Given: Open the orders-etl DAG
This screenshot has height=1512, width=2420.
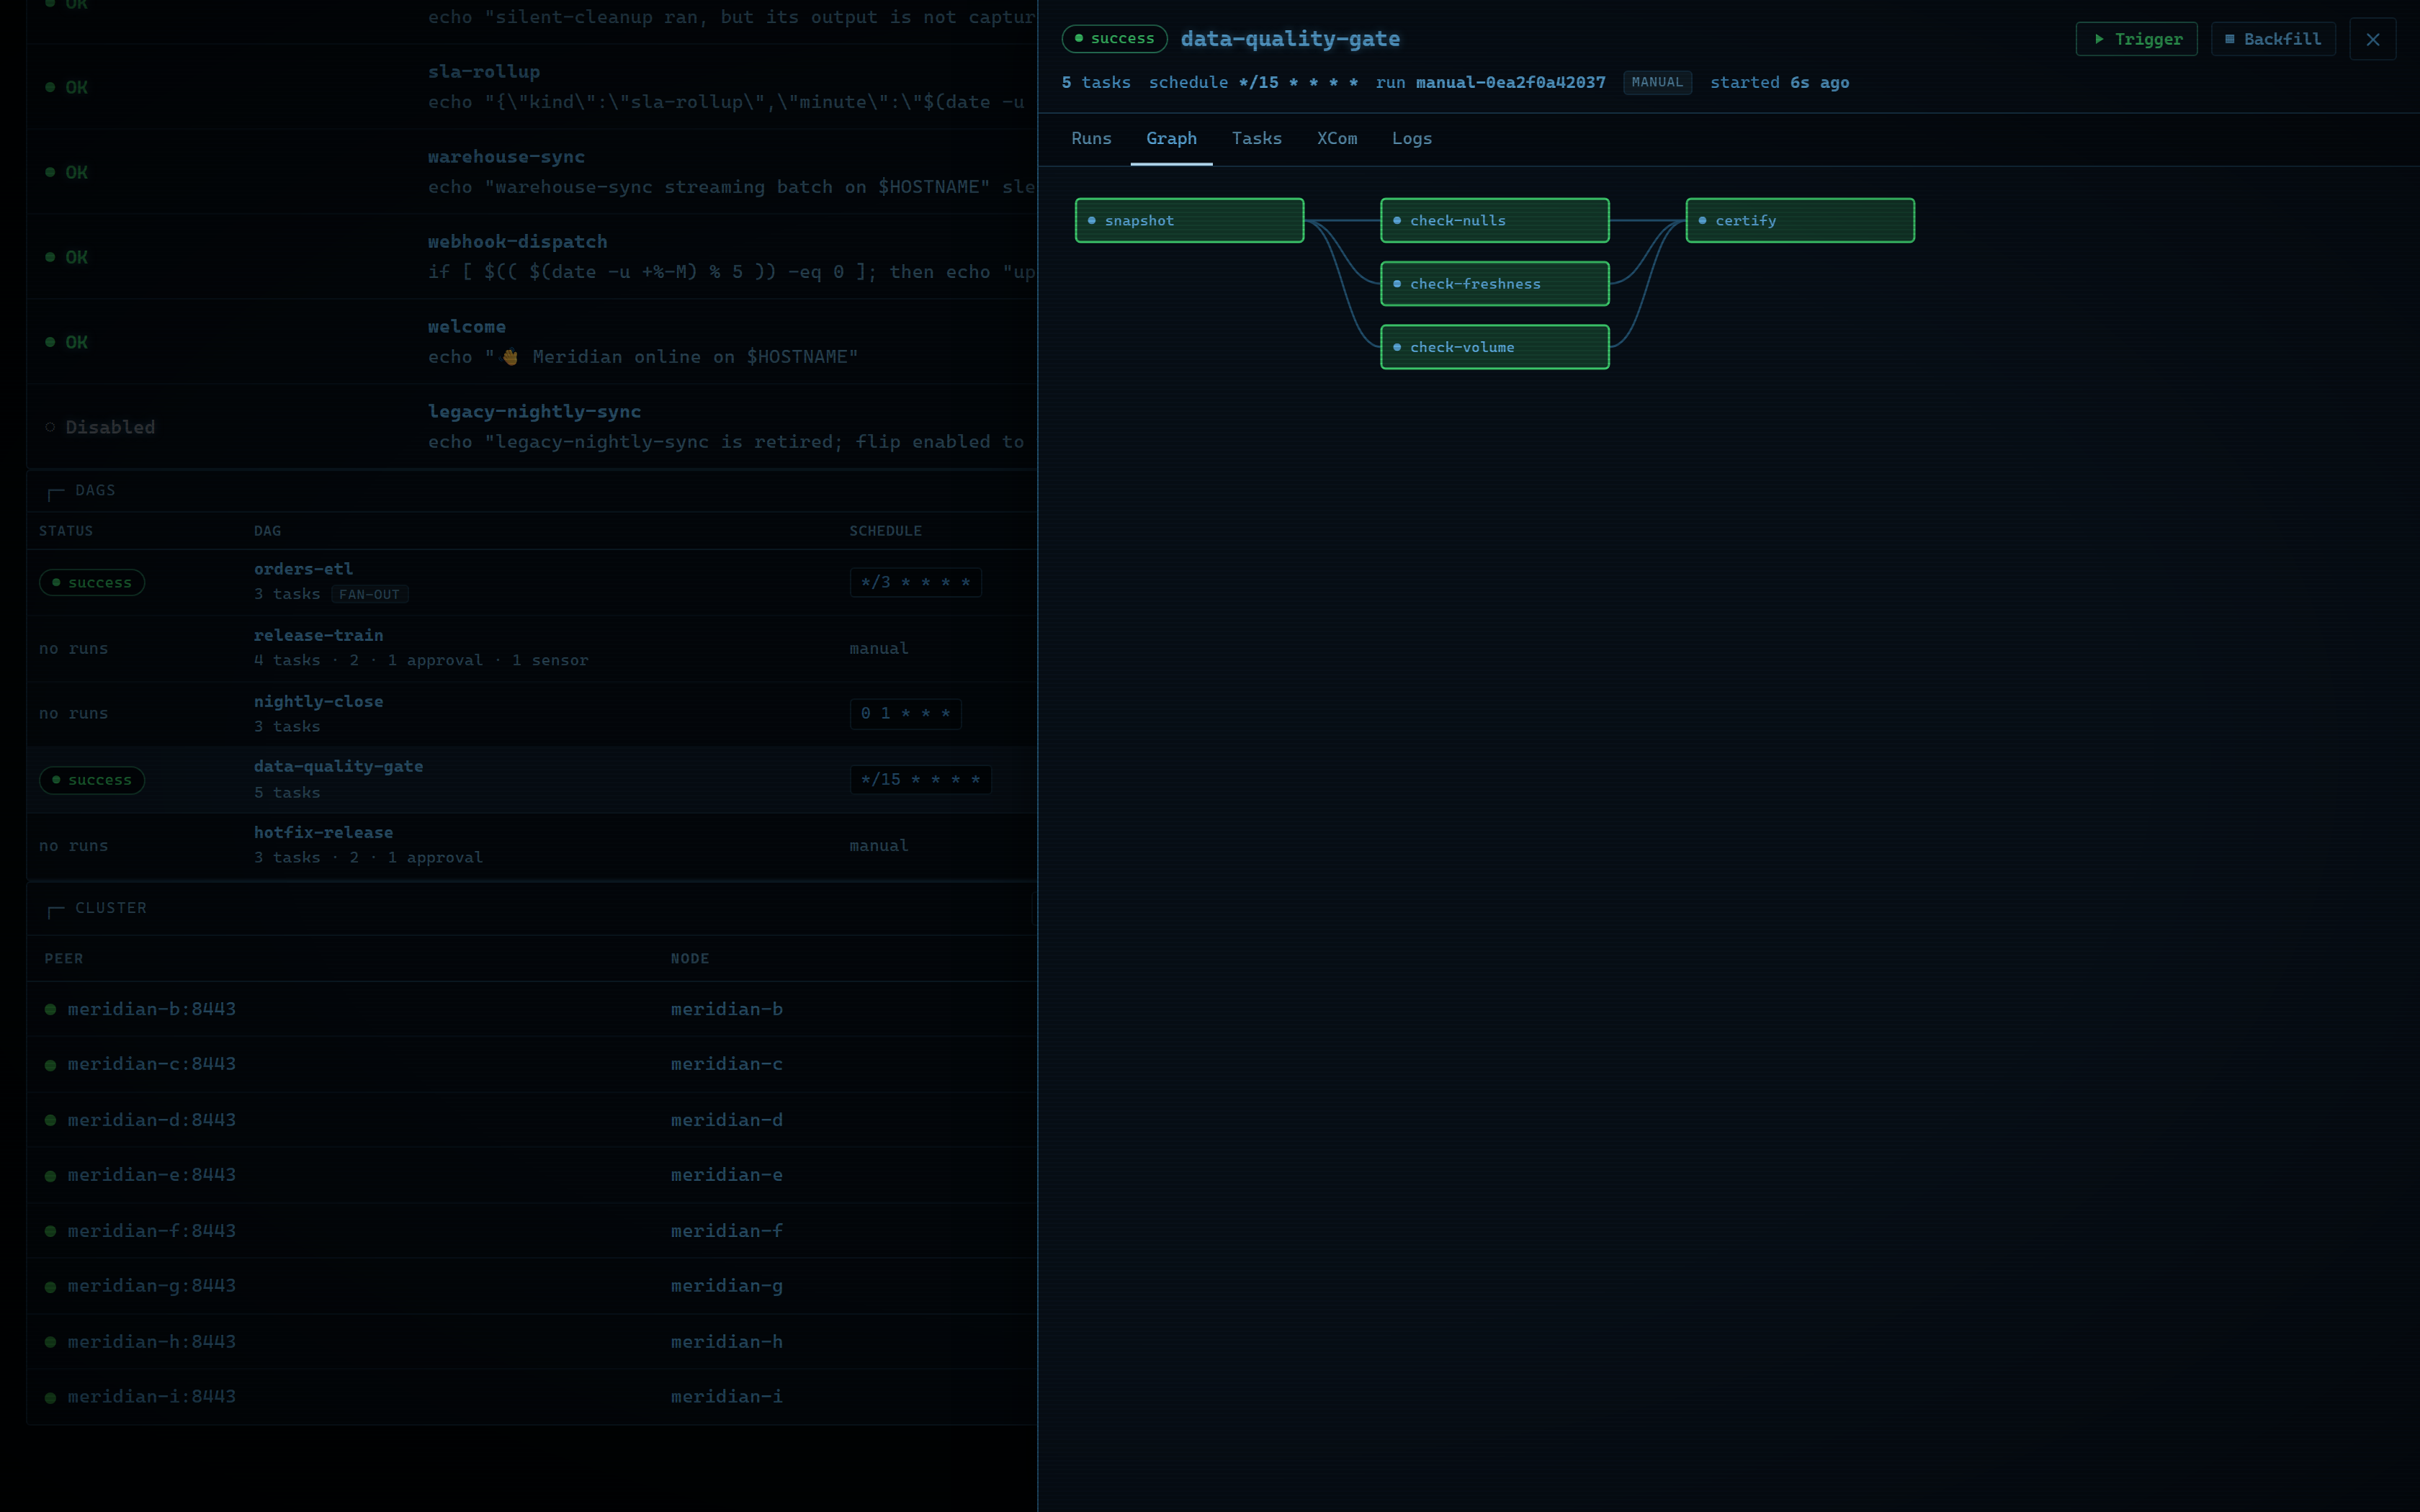Looking at the screenshot, I should (303, 569).
